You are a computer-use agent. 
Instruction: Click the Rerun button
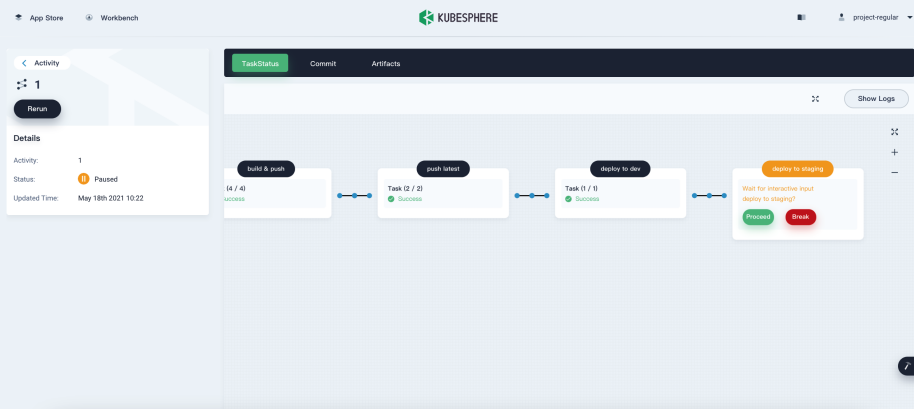point(37,109)
